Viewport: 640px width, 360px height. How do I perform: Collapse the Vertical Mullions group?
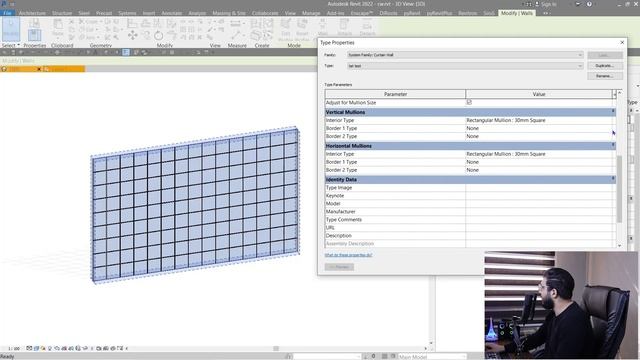click(x=613, y=111)
